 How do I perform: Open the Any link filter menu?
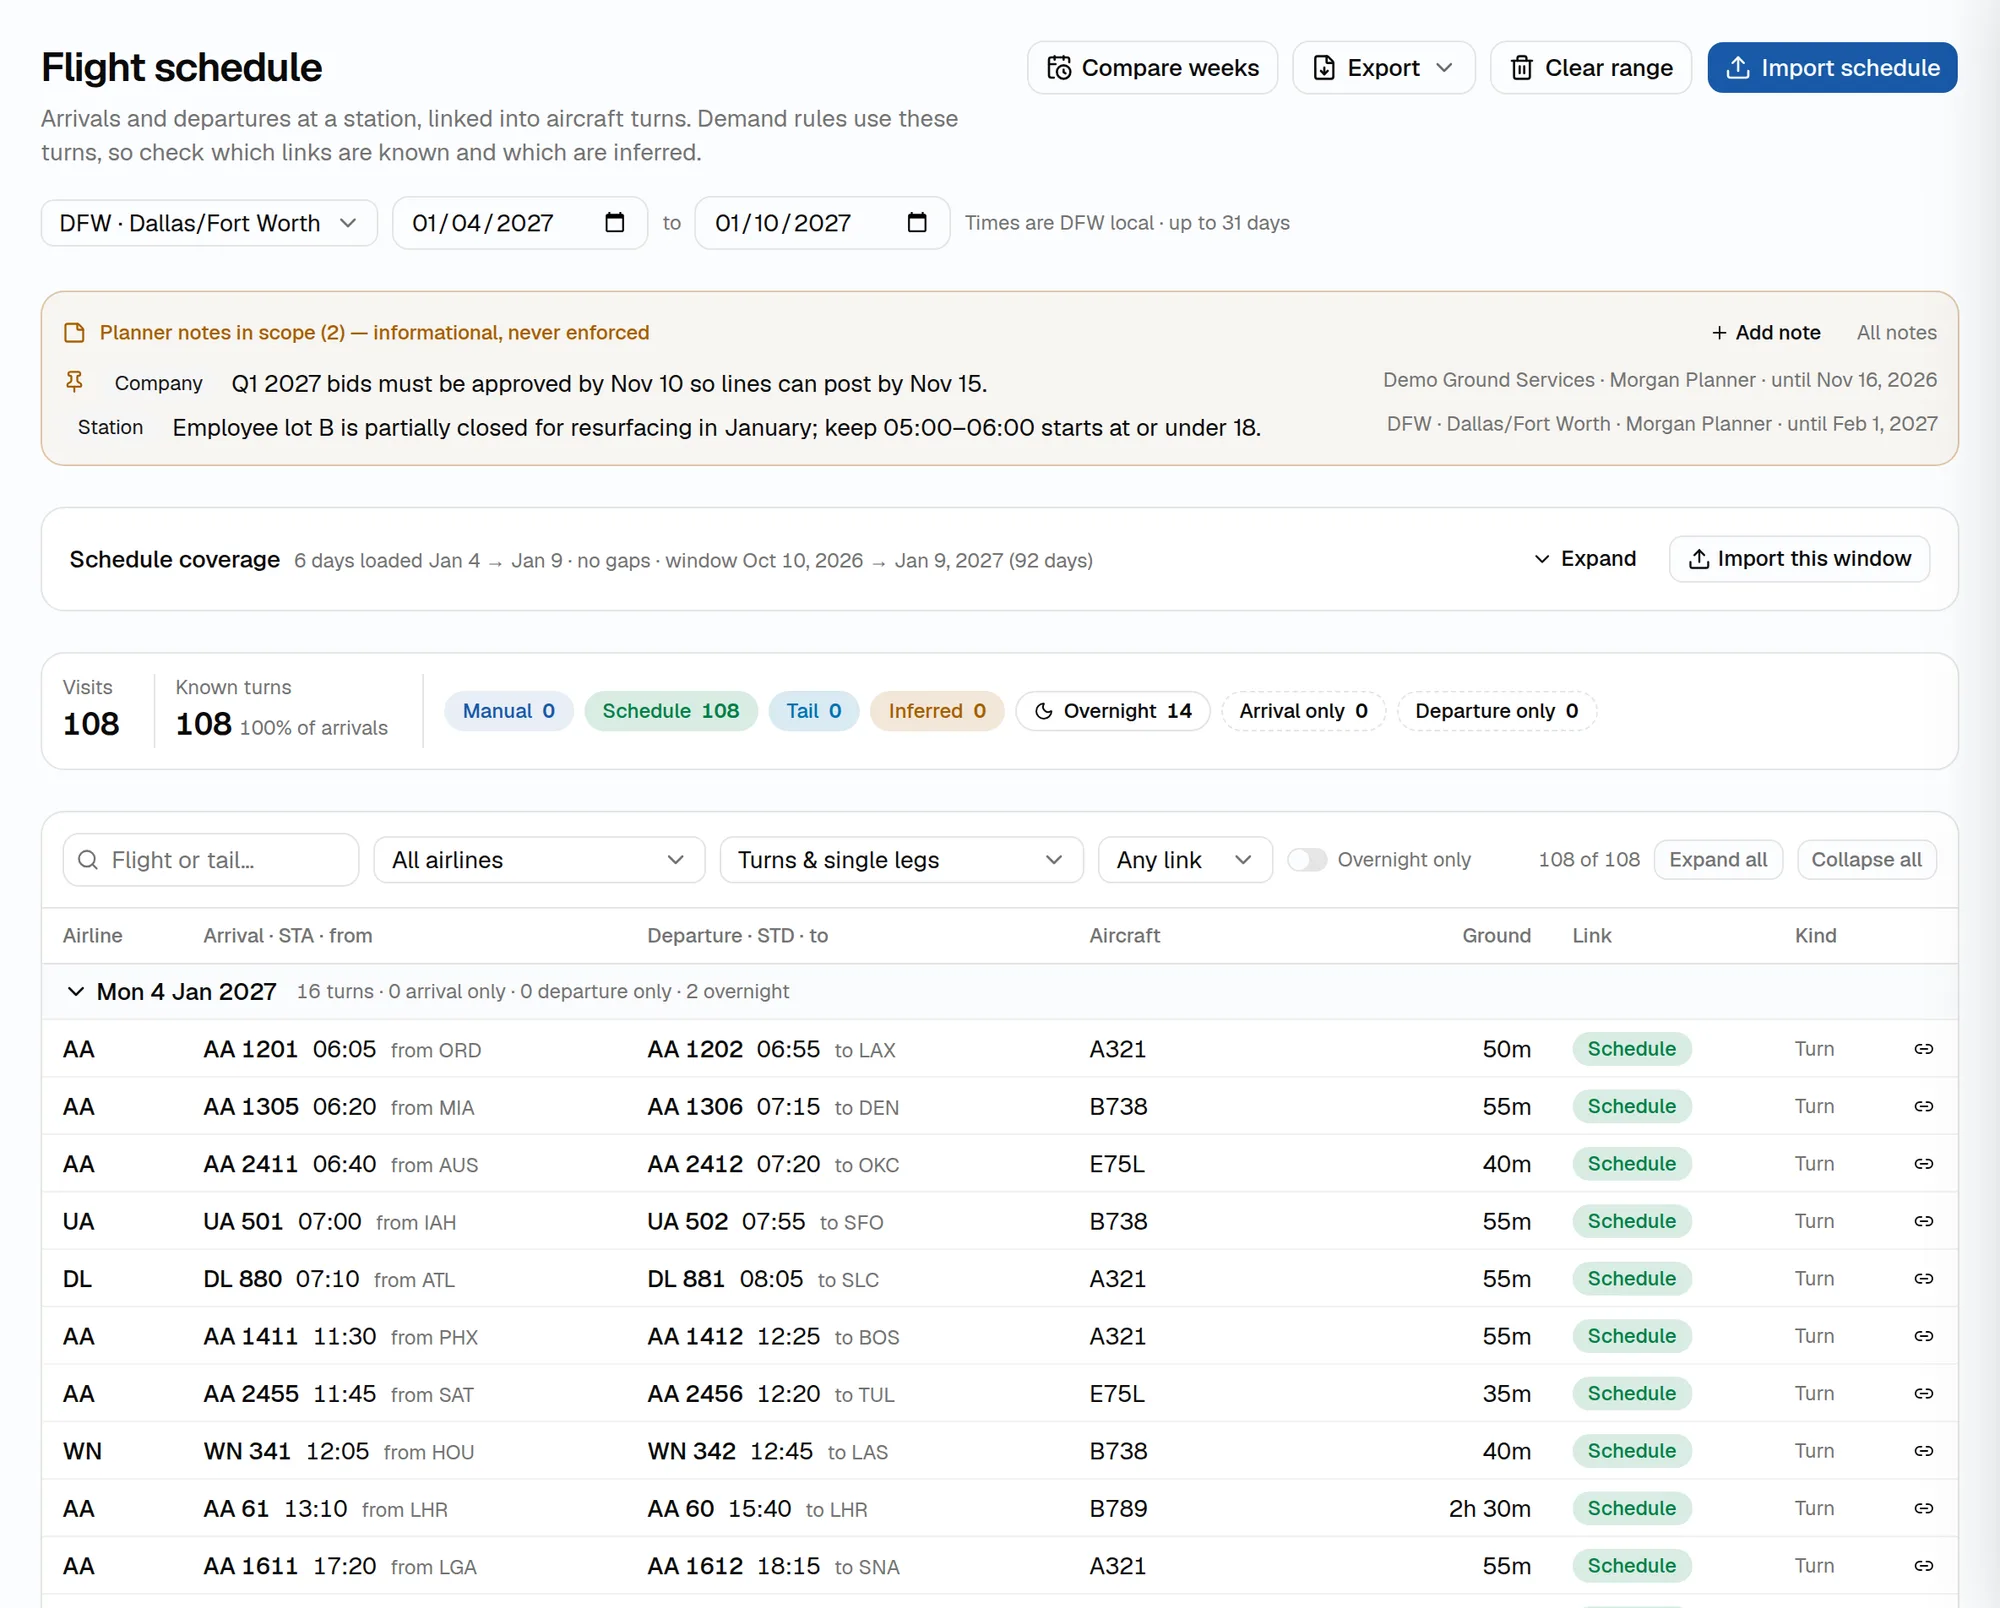1185,860
